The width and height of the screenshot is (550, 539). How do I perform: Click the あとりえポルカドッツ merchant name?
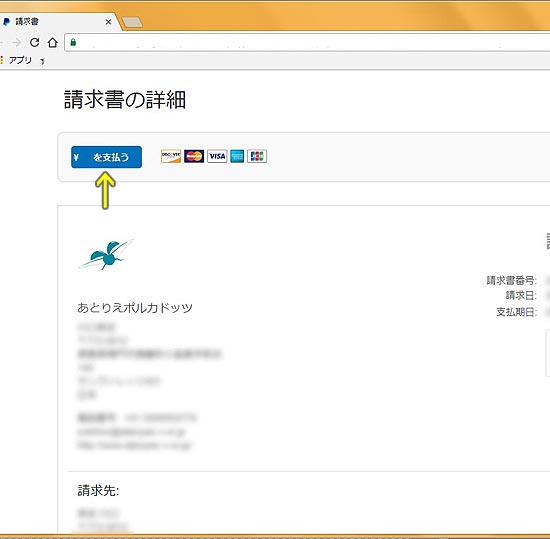click(135, 308)
